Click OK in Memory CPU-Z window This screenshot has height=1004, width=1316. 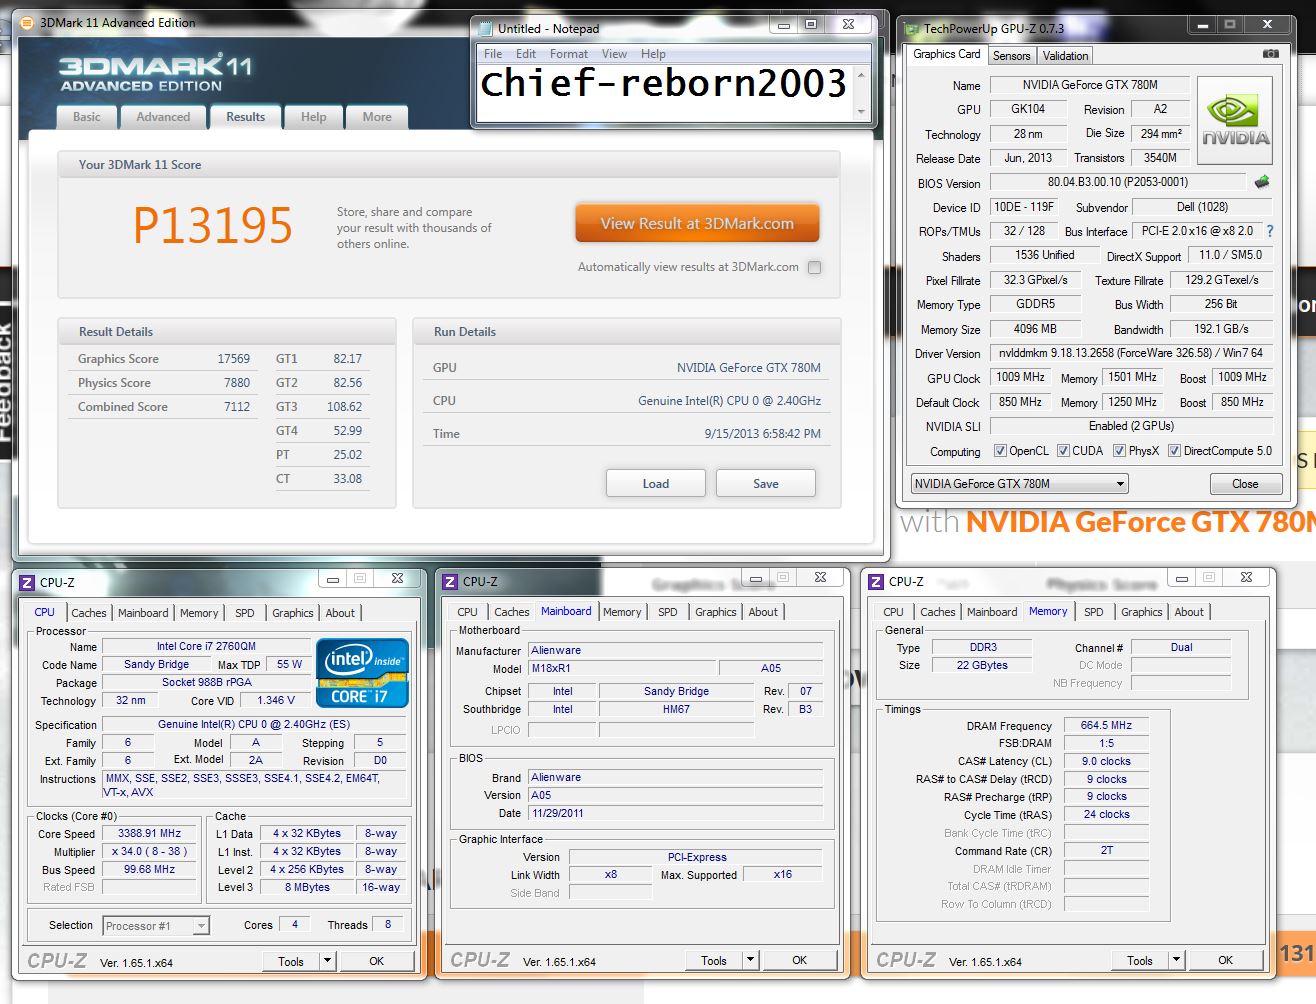point(1226,960)
